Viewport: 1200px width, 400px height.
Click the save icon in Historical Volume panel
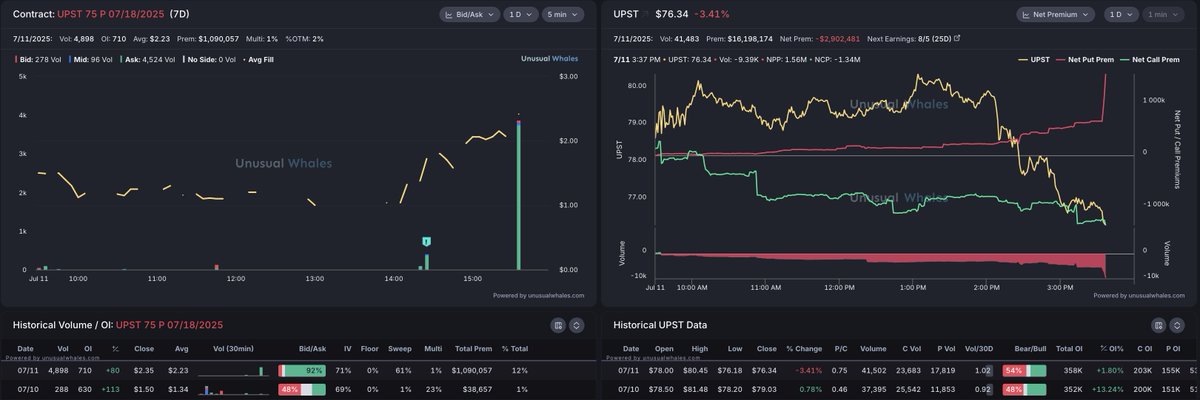click(559, 326)
